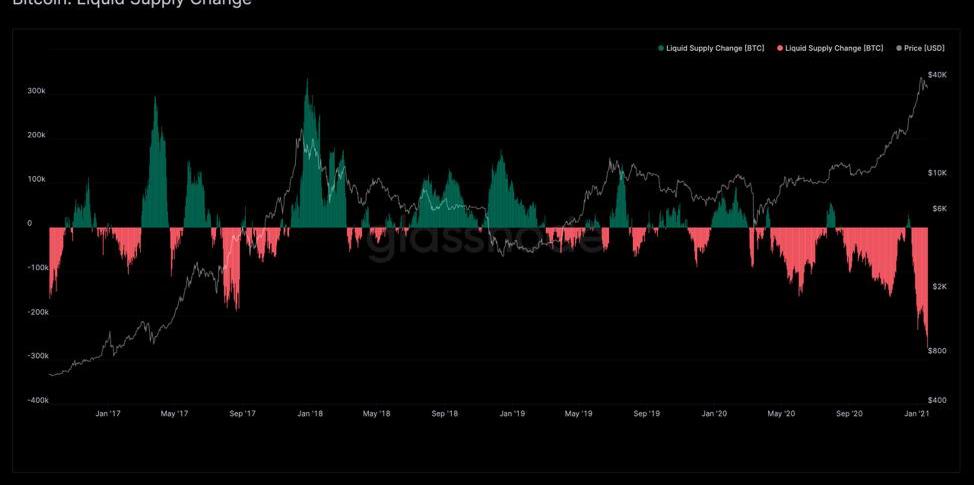Click the 0 baseline axis label

point(29,224)
